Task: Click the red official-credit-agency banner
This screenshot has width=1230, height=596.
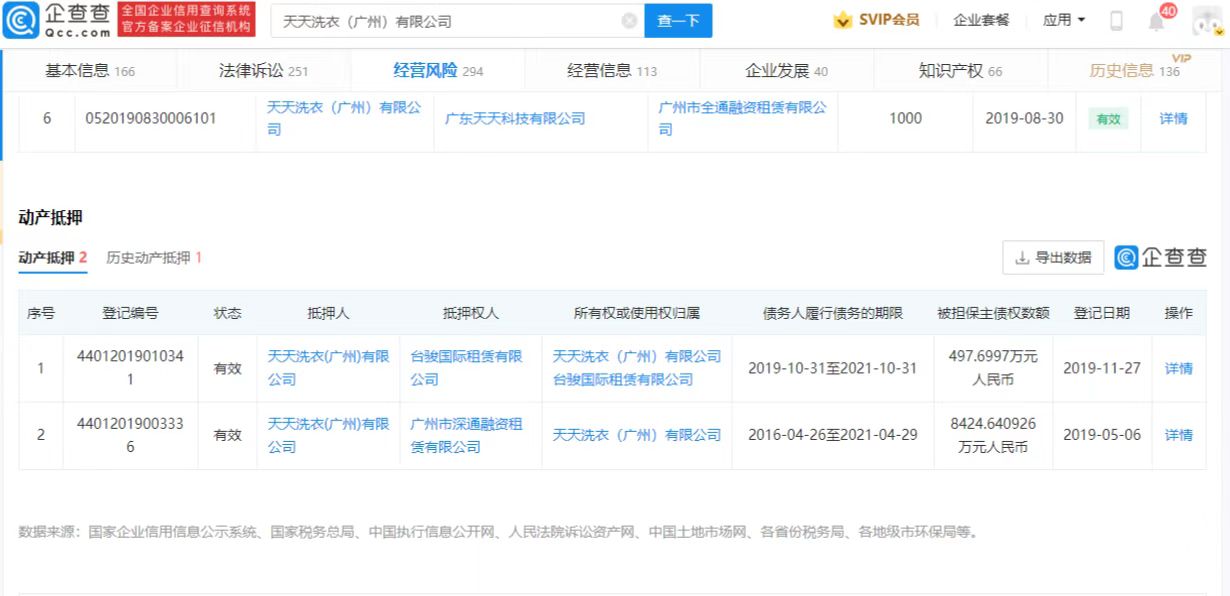Action: [x=186, y=20]
